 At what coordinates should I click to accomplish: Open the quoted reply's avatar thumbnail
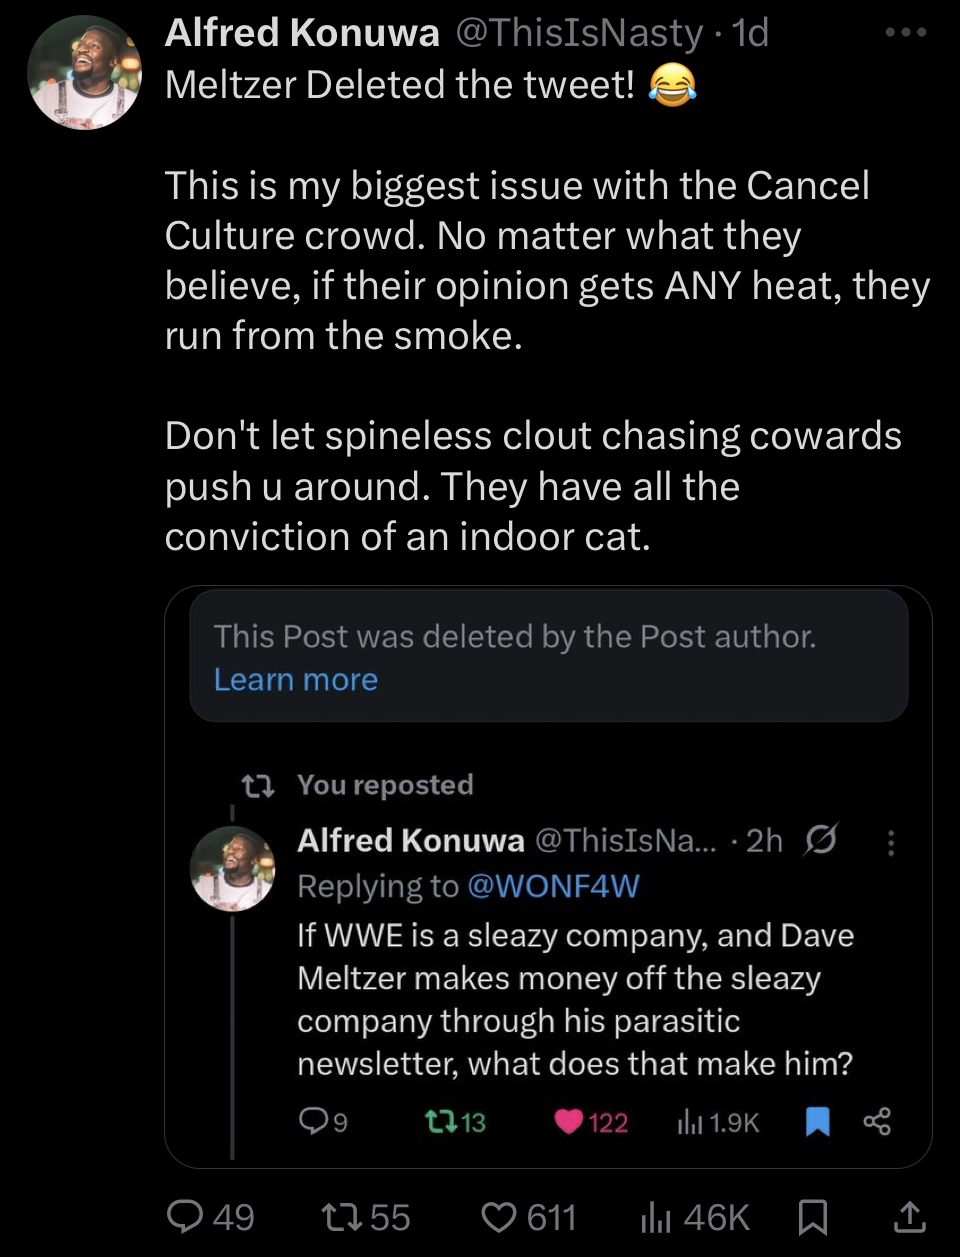233,868
